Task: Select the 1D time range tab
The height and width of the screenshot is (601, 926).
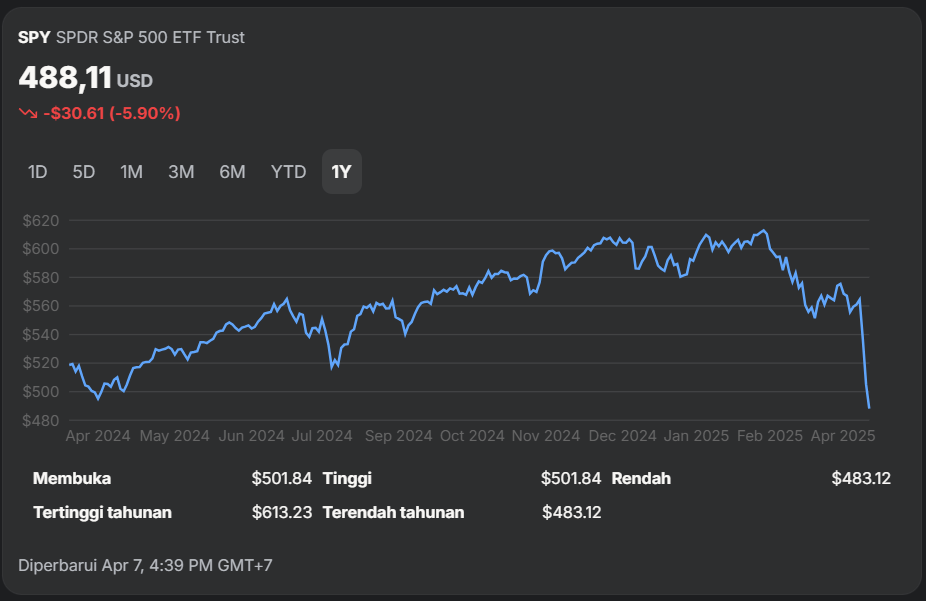Action: (x=37, y=172)
